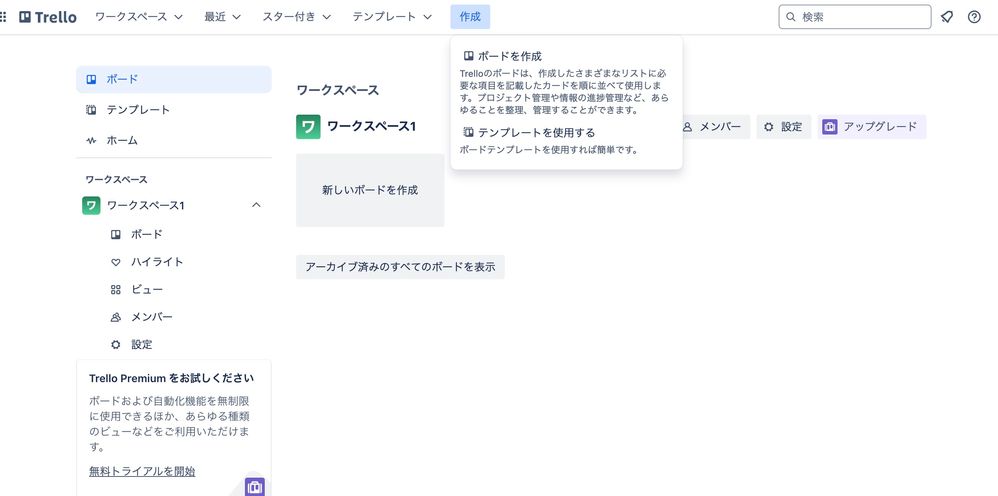Select ホーム in the sidebar
998x496 pixels.
[174, 141]
